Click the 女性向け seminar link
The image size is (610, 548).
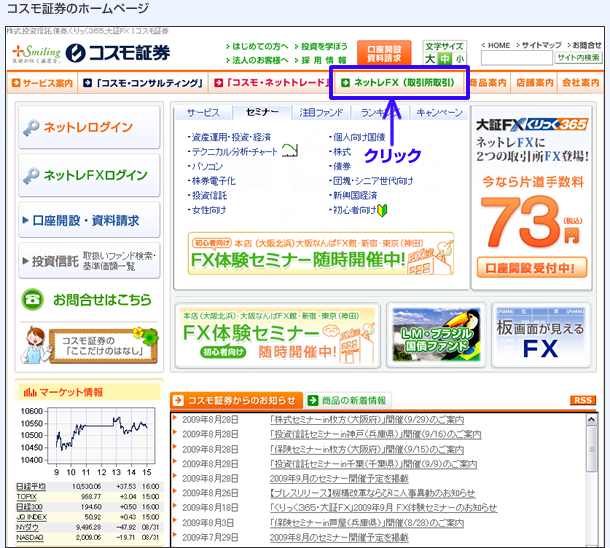pyautogui.click(x=207, y=210)
